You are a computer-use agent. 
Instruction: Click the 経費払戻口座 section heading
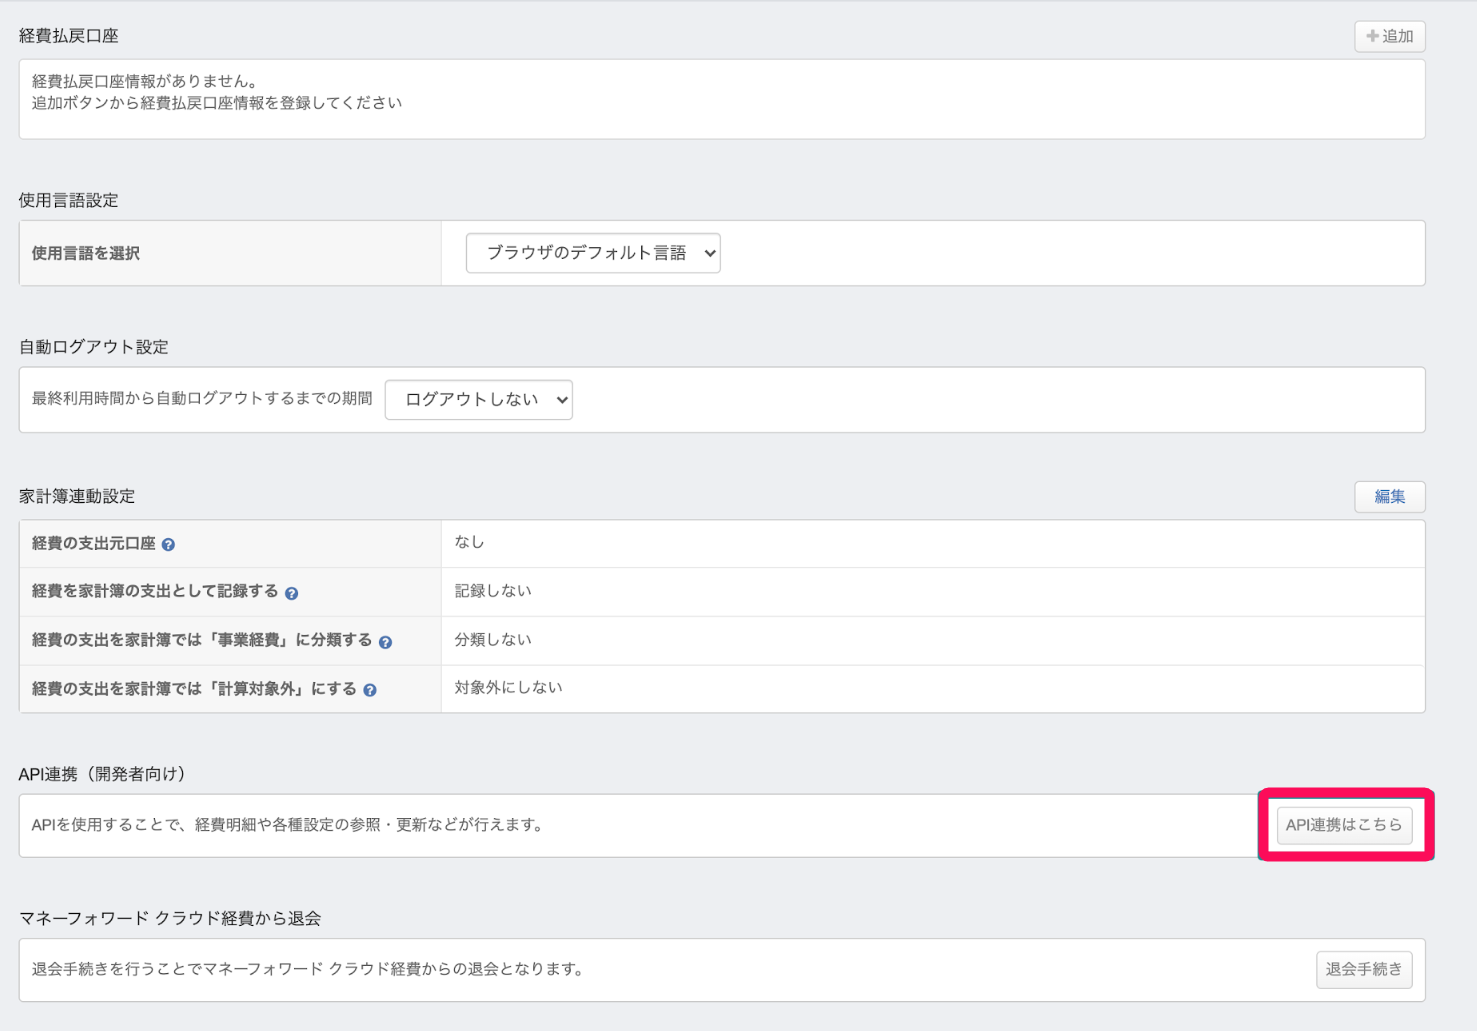click(69, 36)
